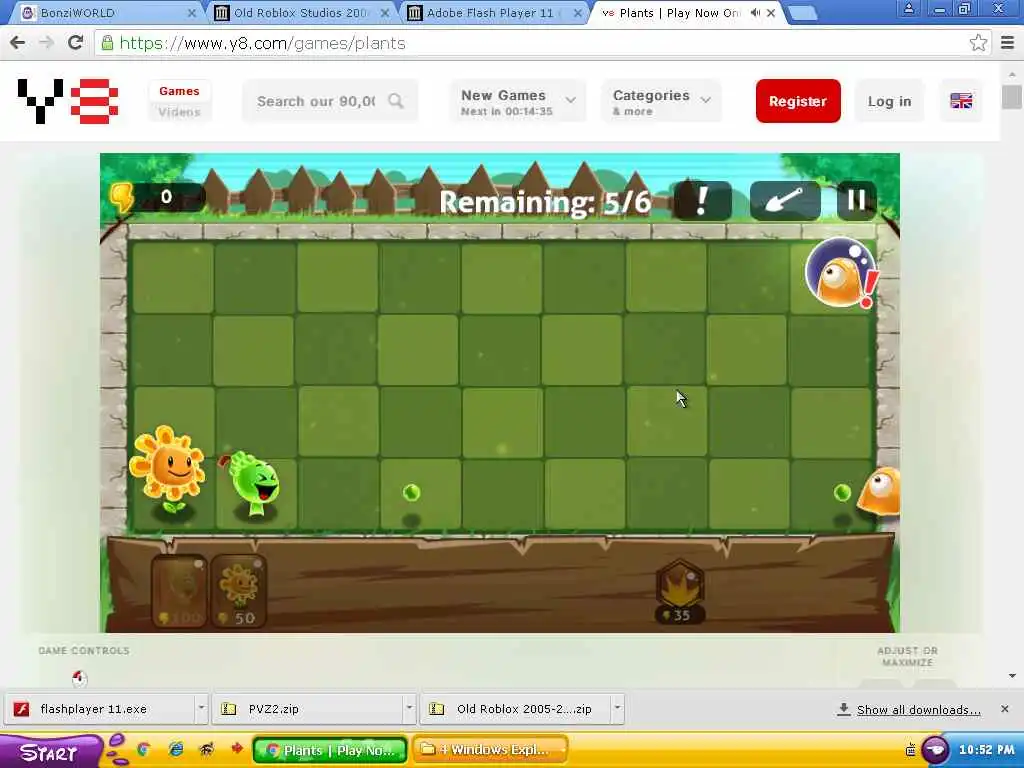This screenshot has height=768, width=1024.
Task: Open the Start menu
Action: click(50, 752)
